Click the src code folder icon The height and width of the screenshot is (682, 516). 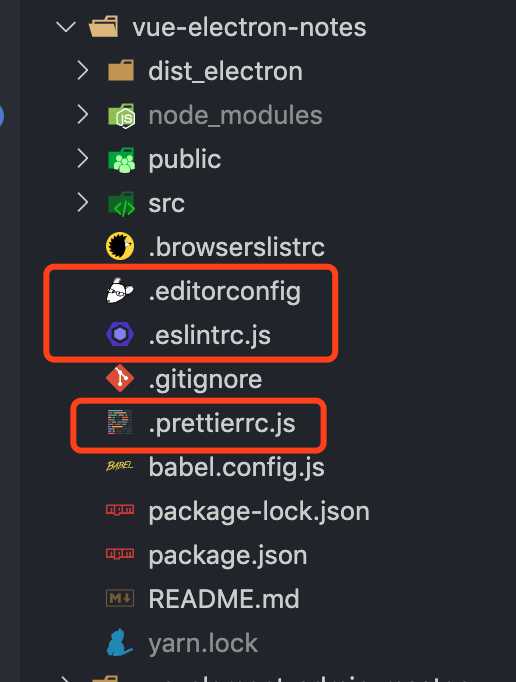(121, 204)
